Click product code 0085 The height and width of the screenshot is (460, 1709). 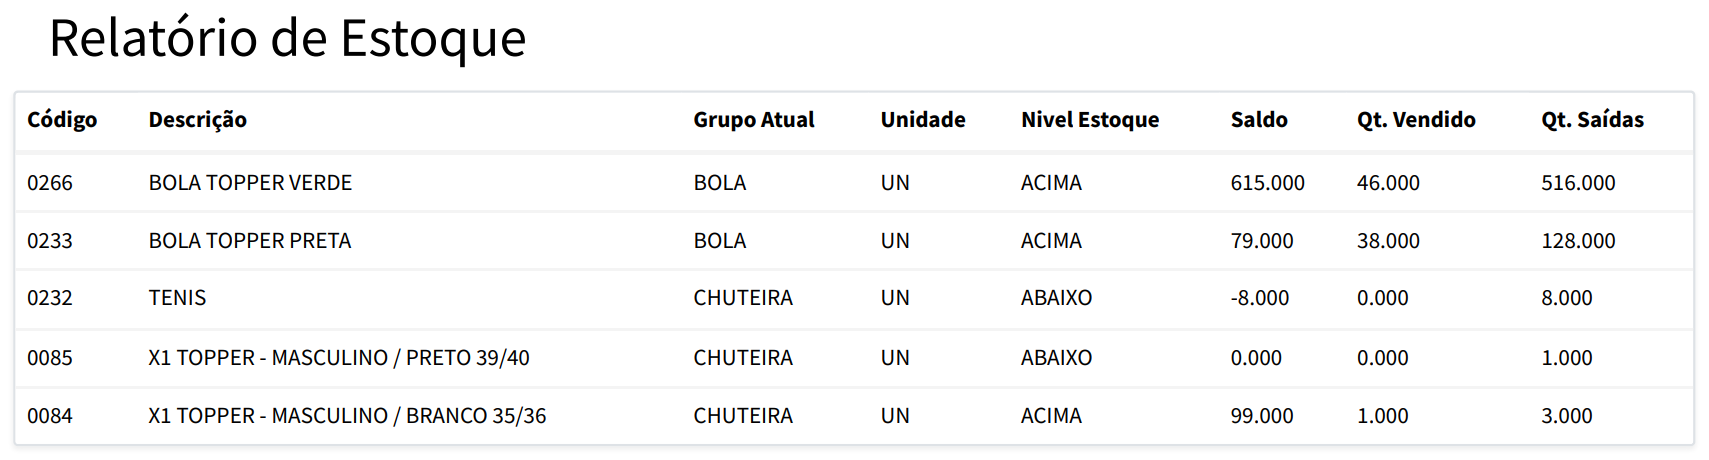click(x=50, y=358)
